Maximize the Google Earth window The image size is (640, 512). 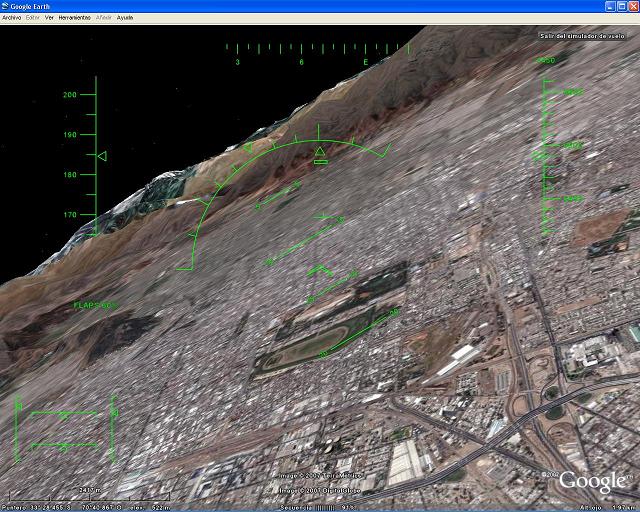[x=622, y=6]
